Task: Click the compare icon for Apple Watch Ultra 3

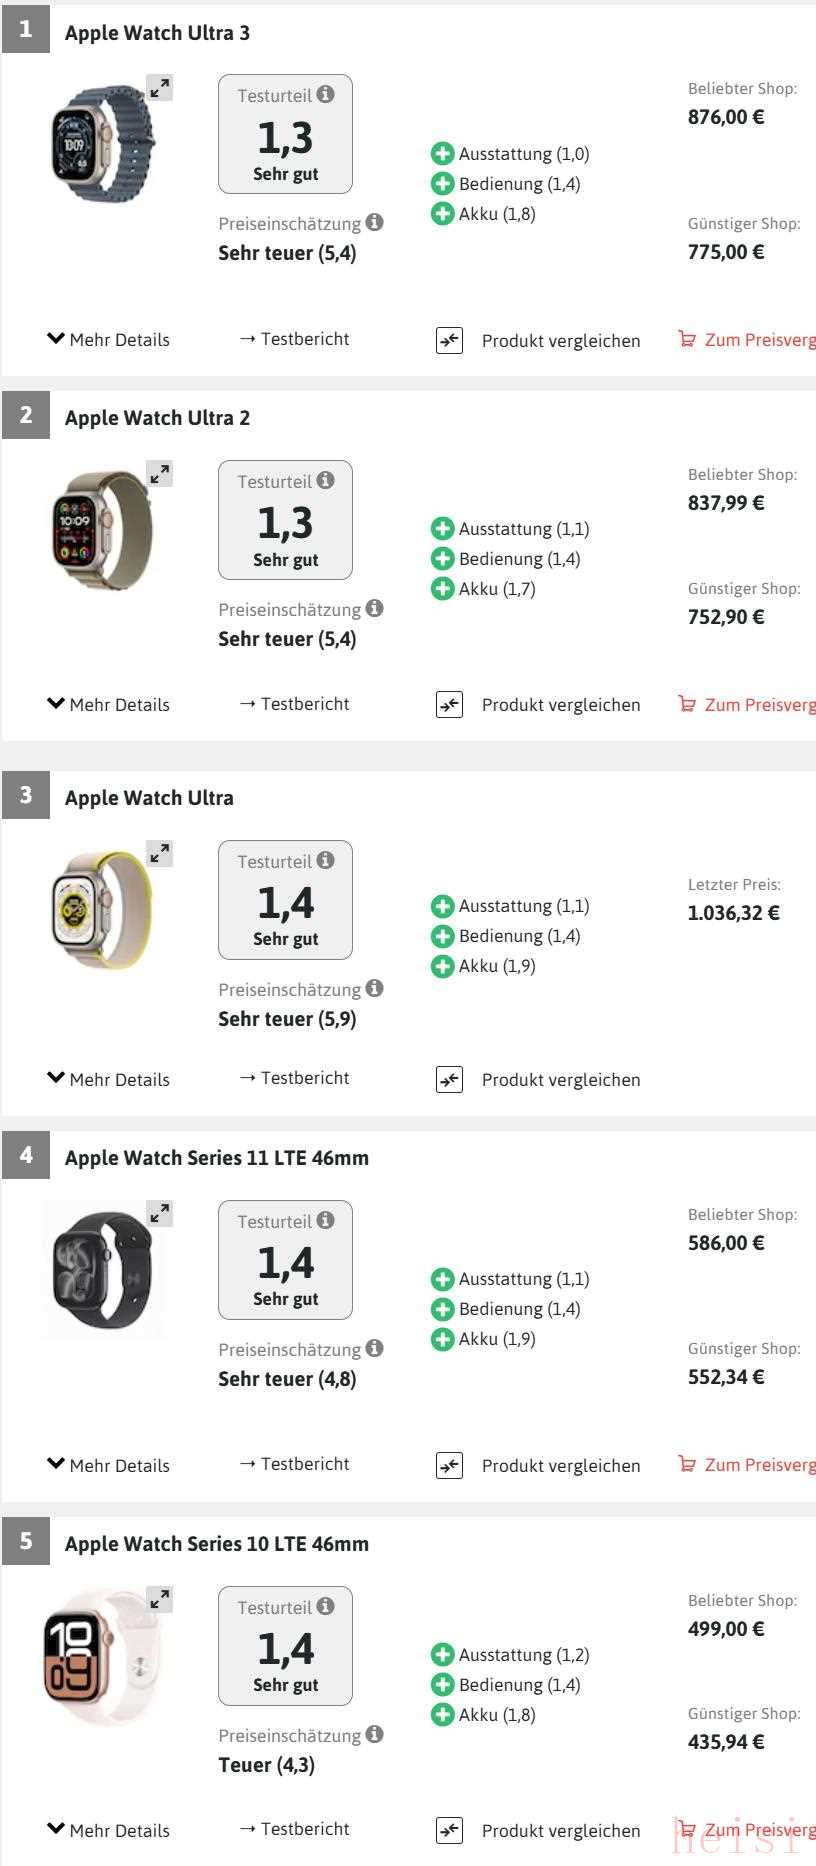Action: coord(450,341)
